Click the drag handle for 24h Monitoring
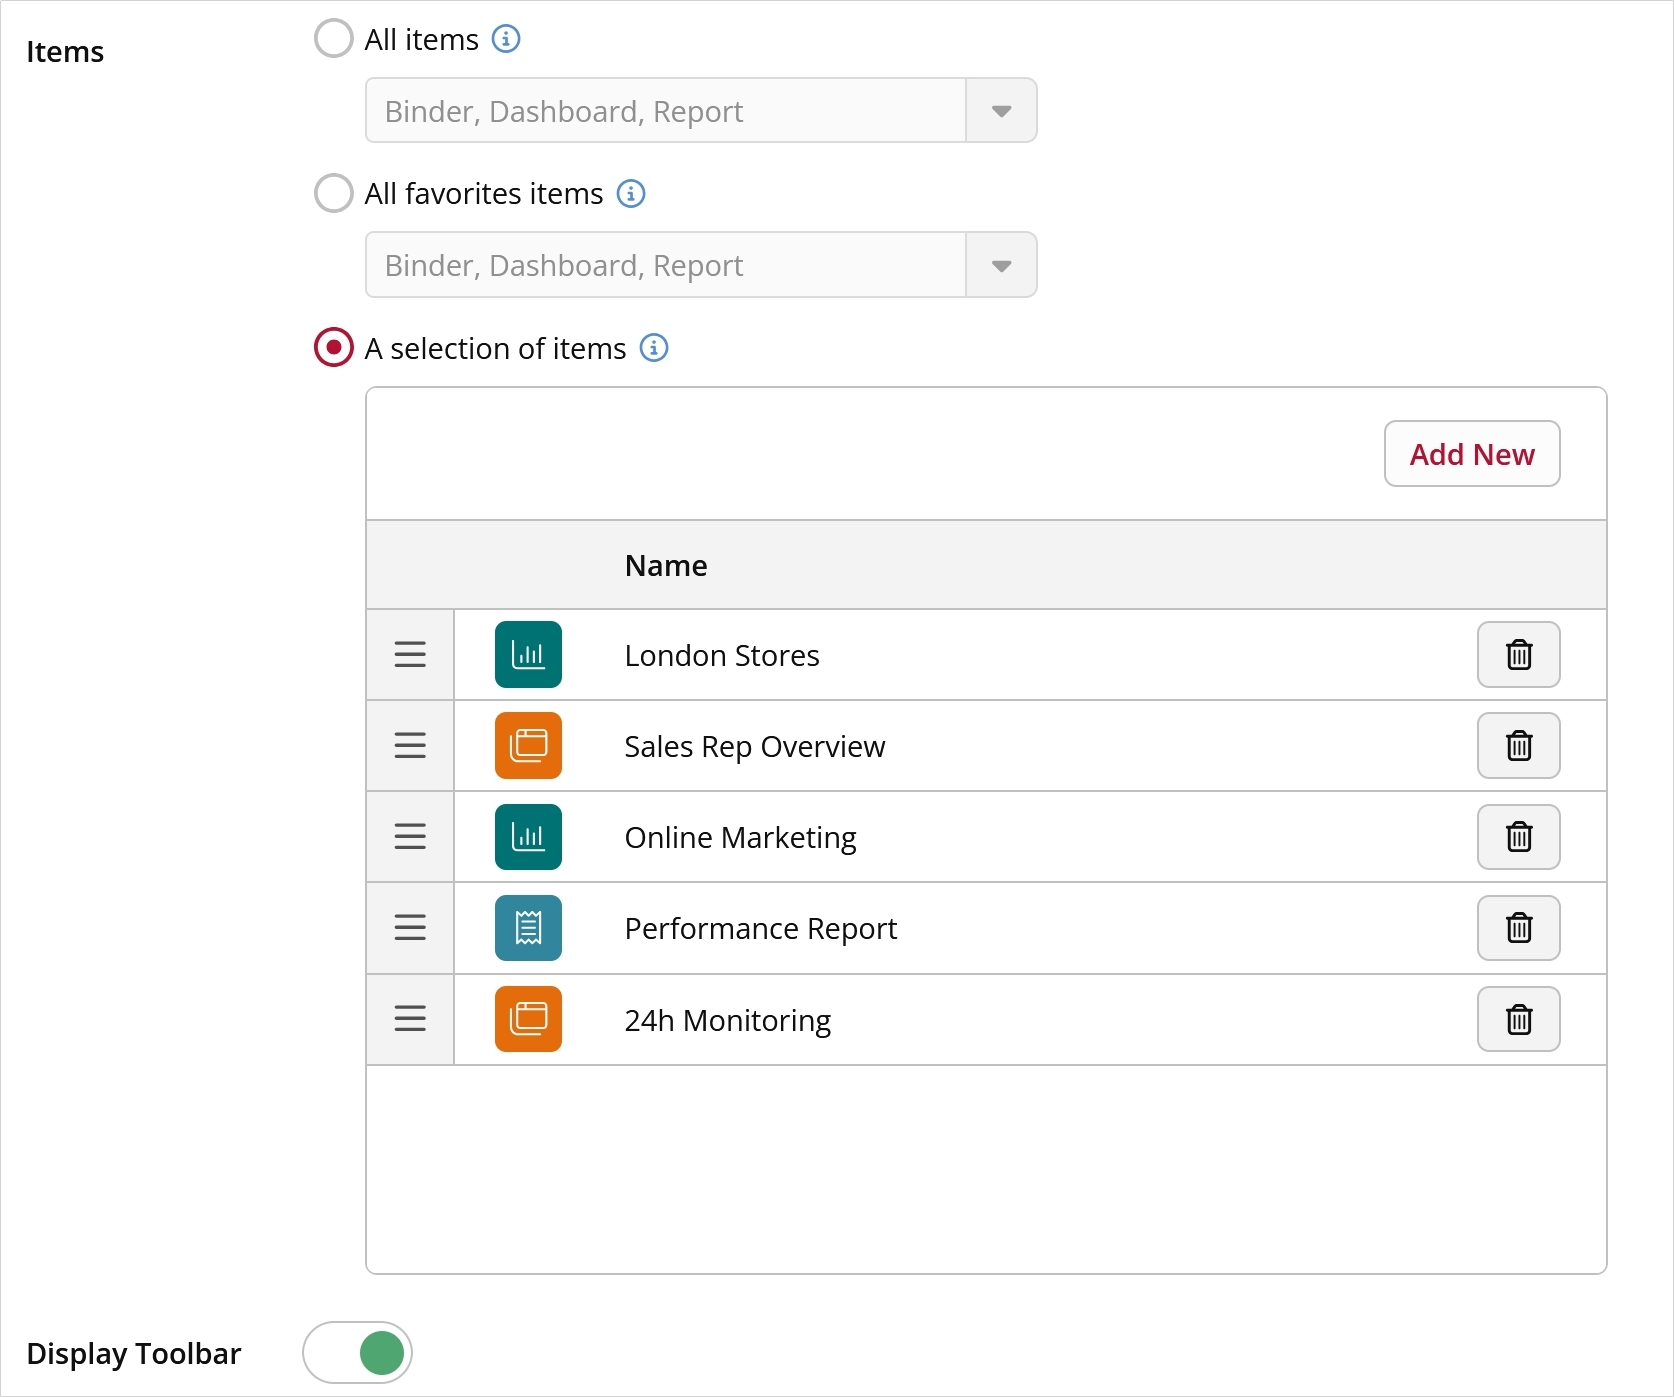This screenshot has width=1674, height=1397. (410, 1019)
